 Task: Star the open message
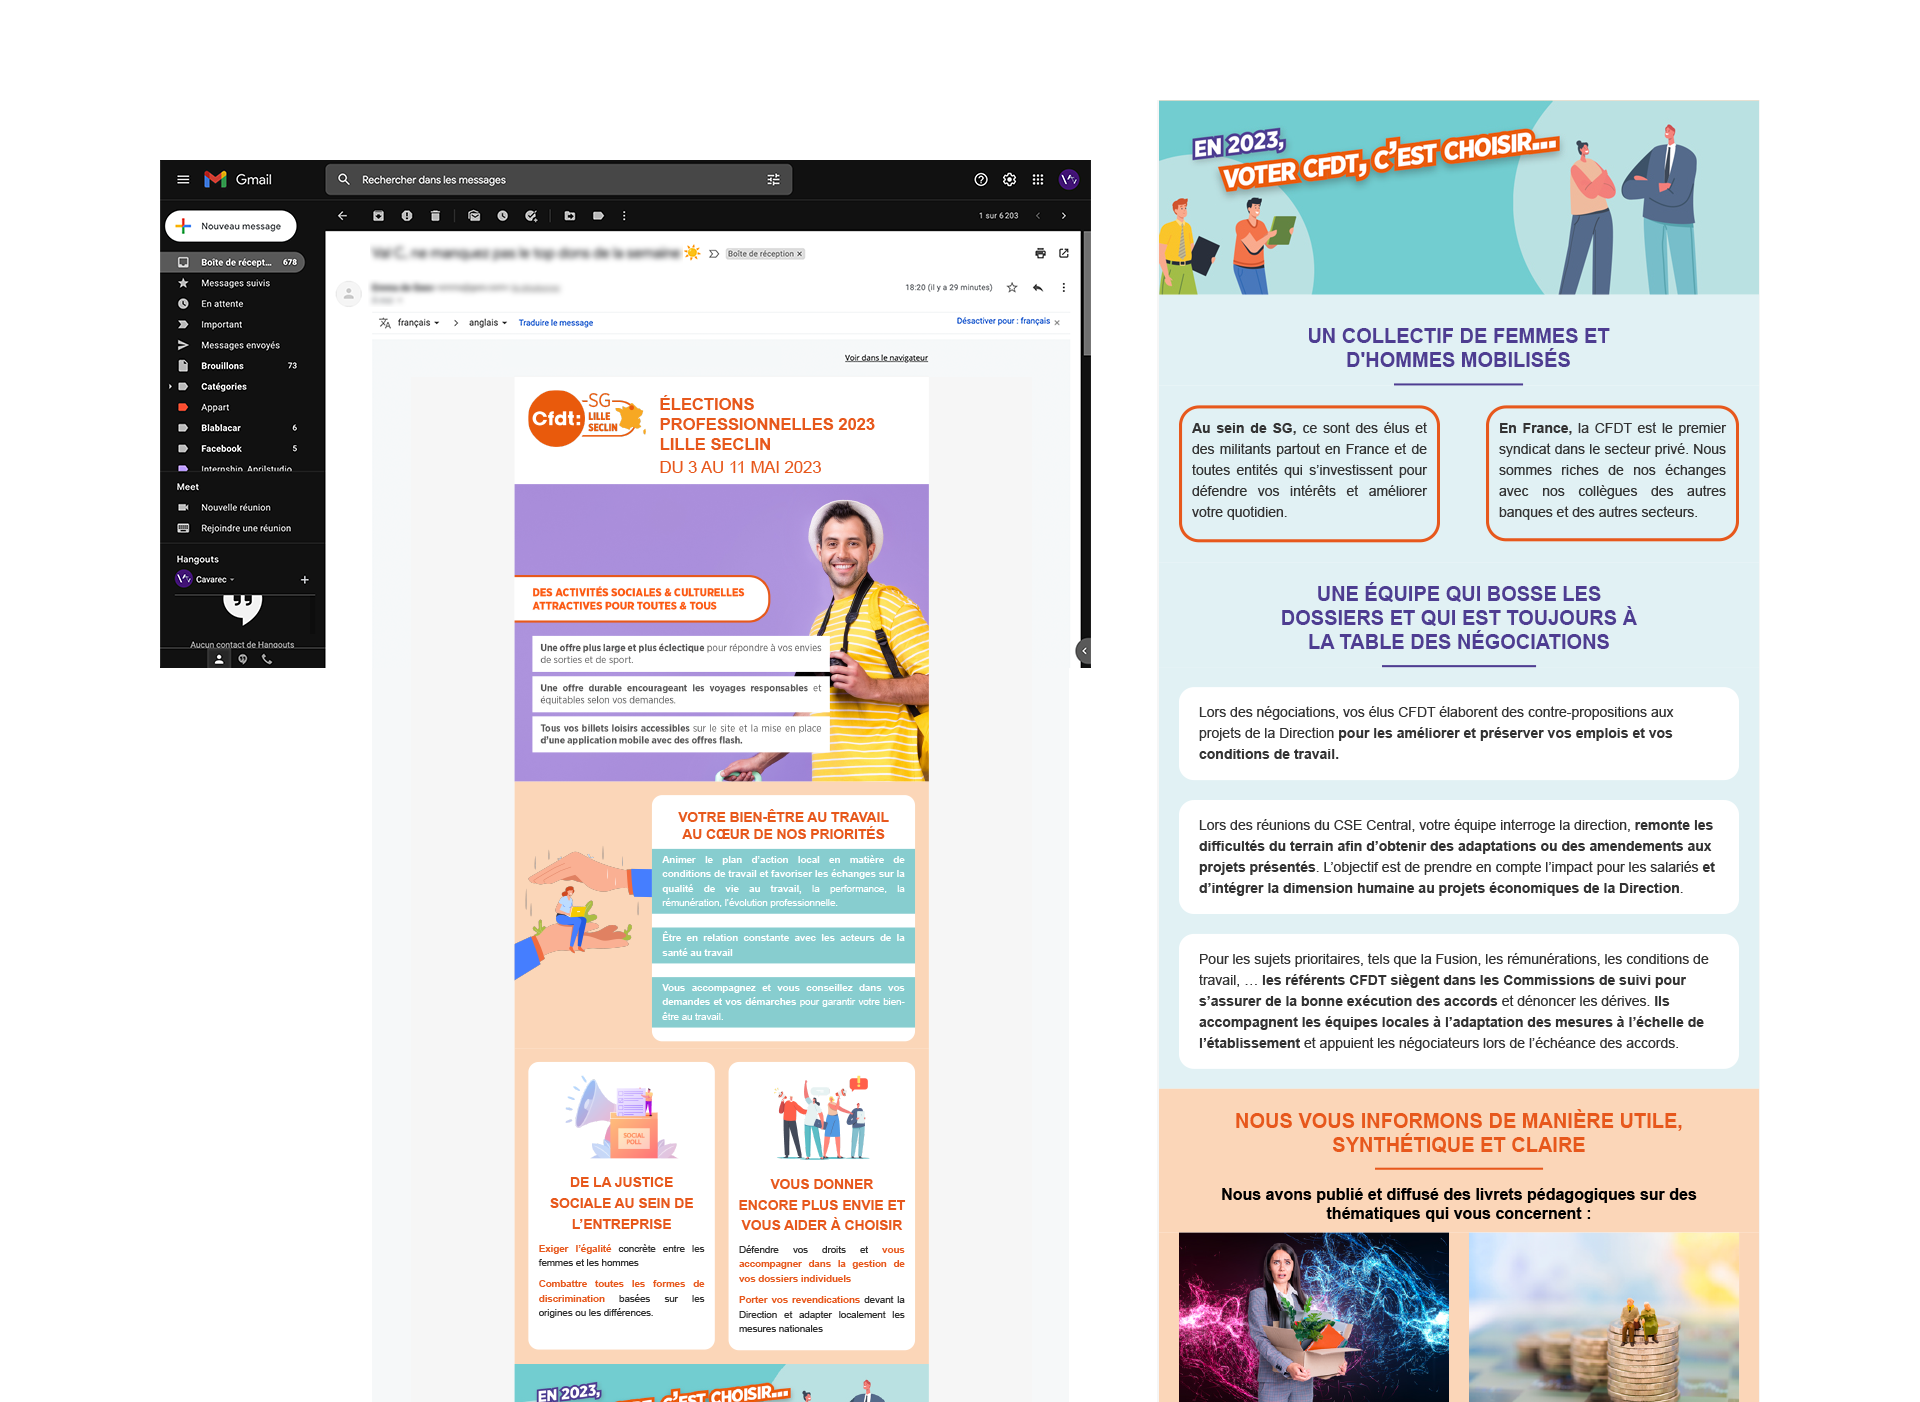1012,288
